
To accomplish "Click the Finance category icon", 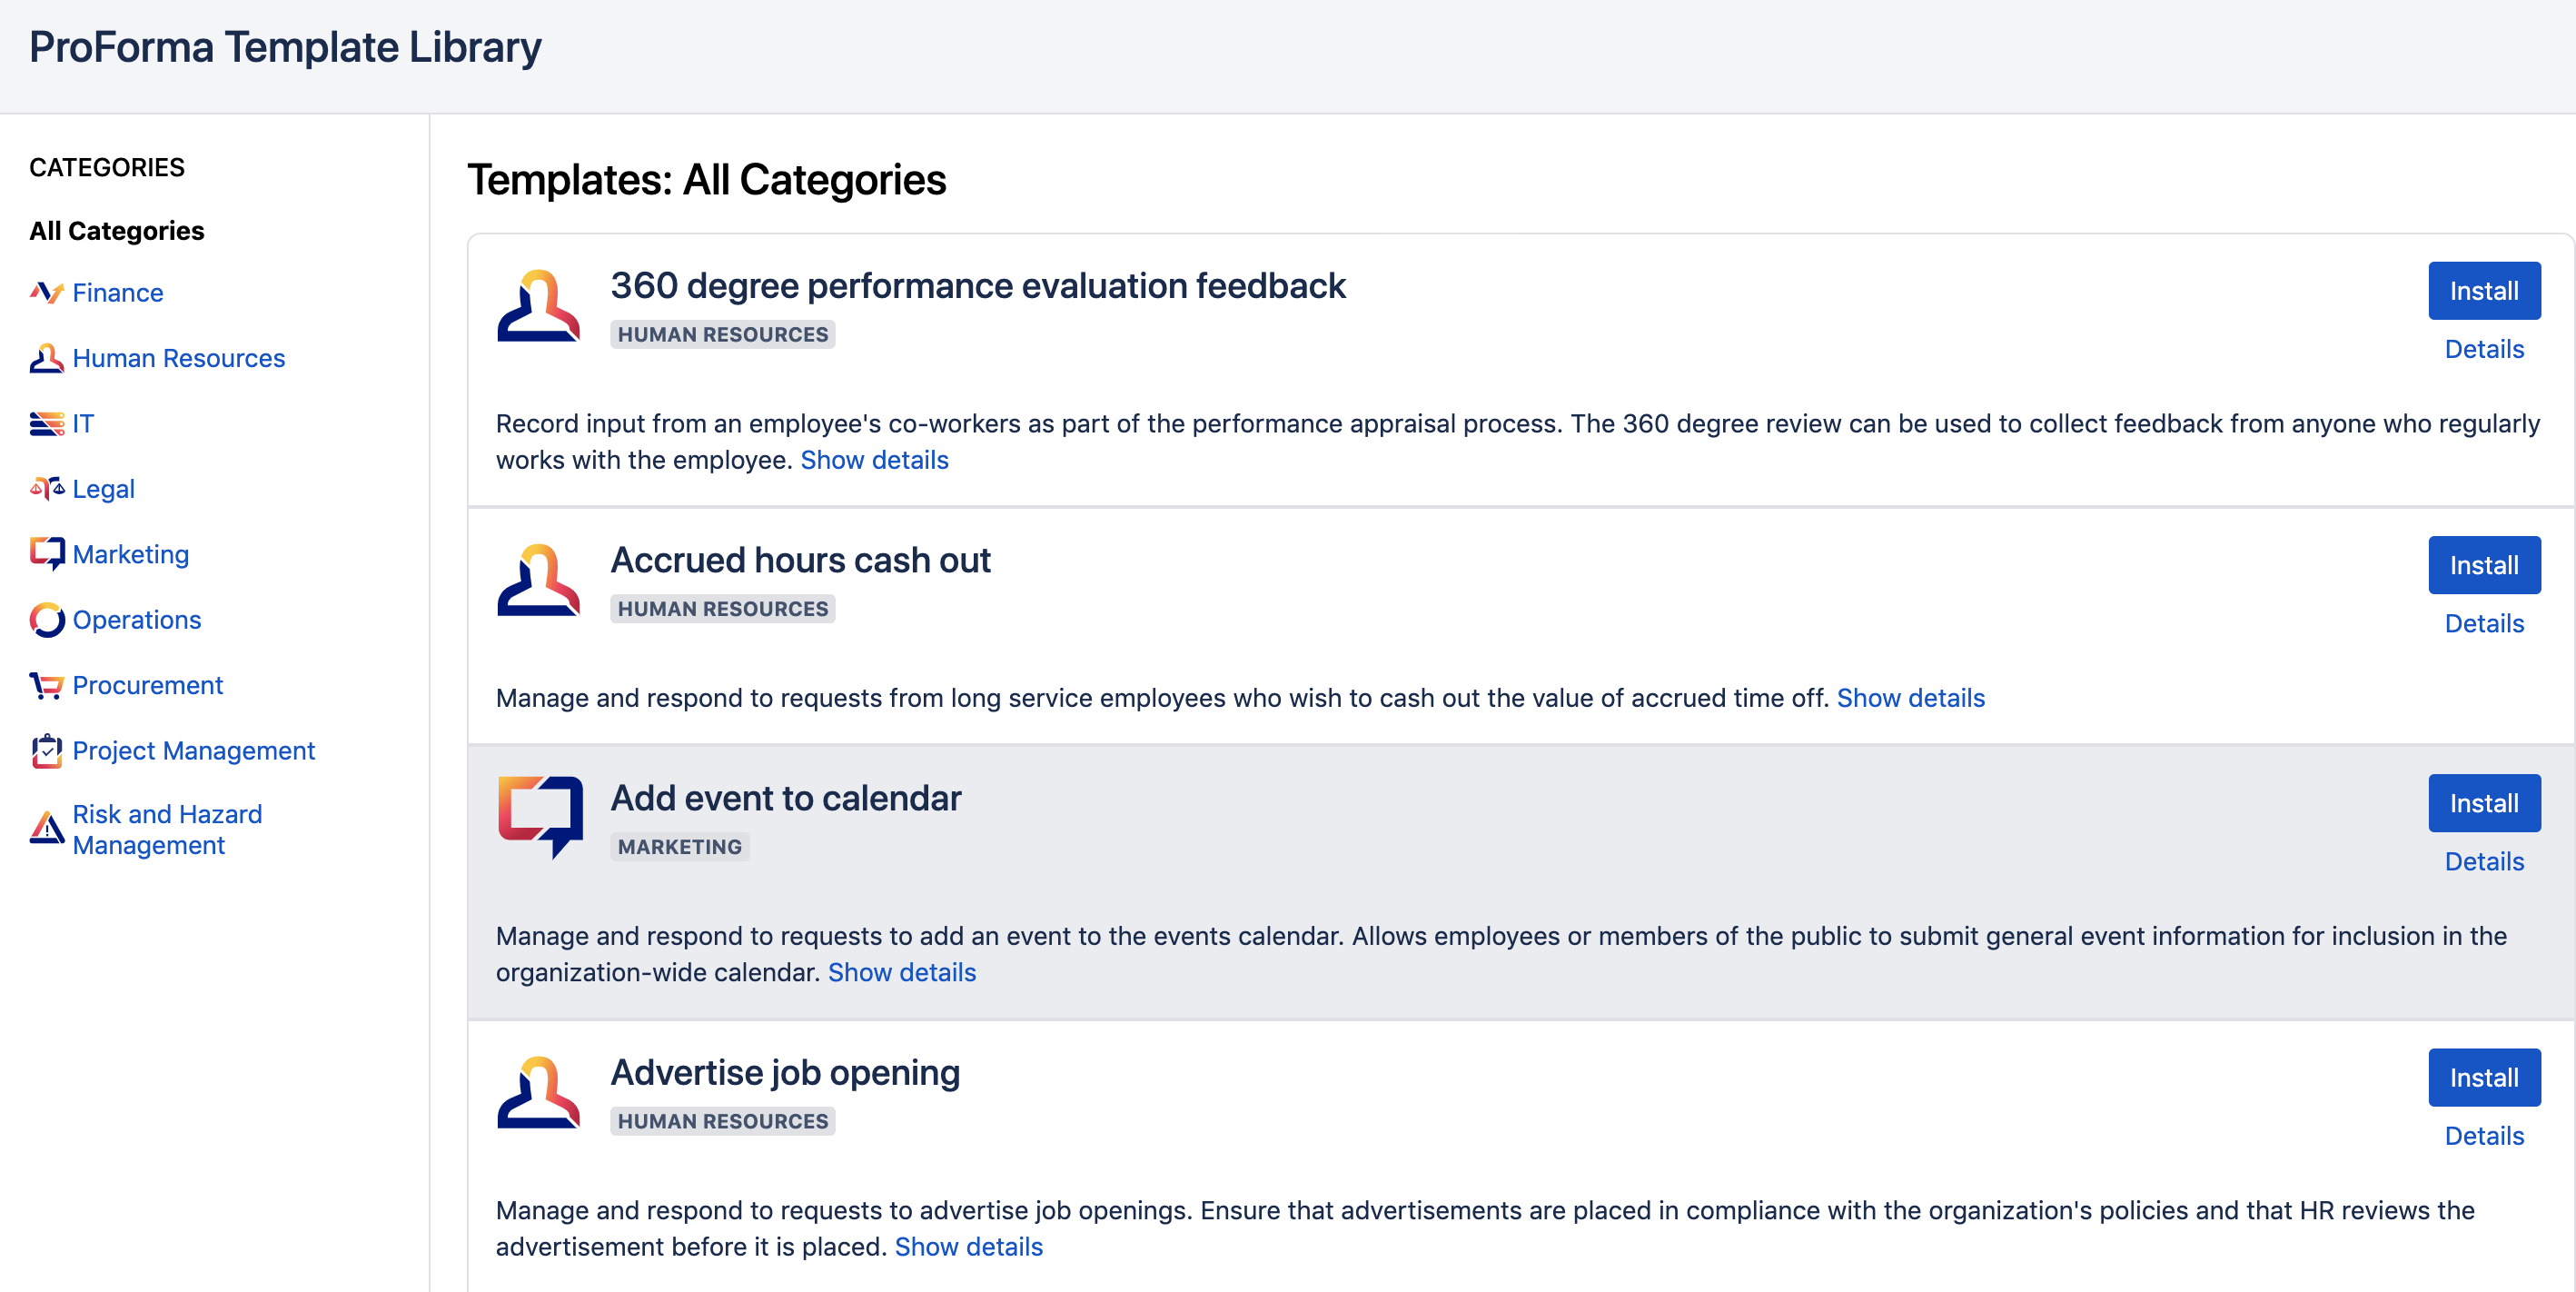I will (46, 292).
